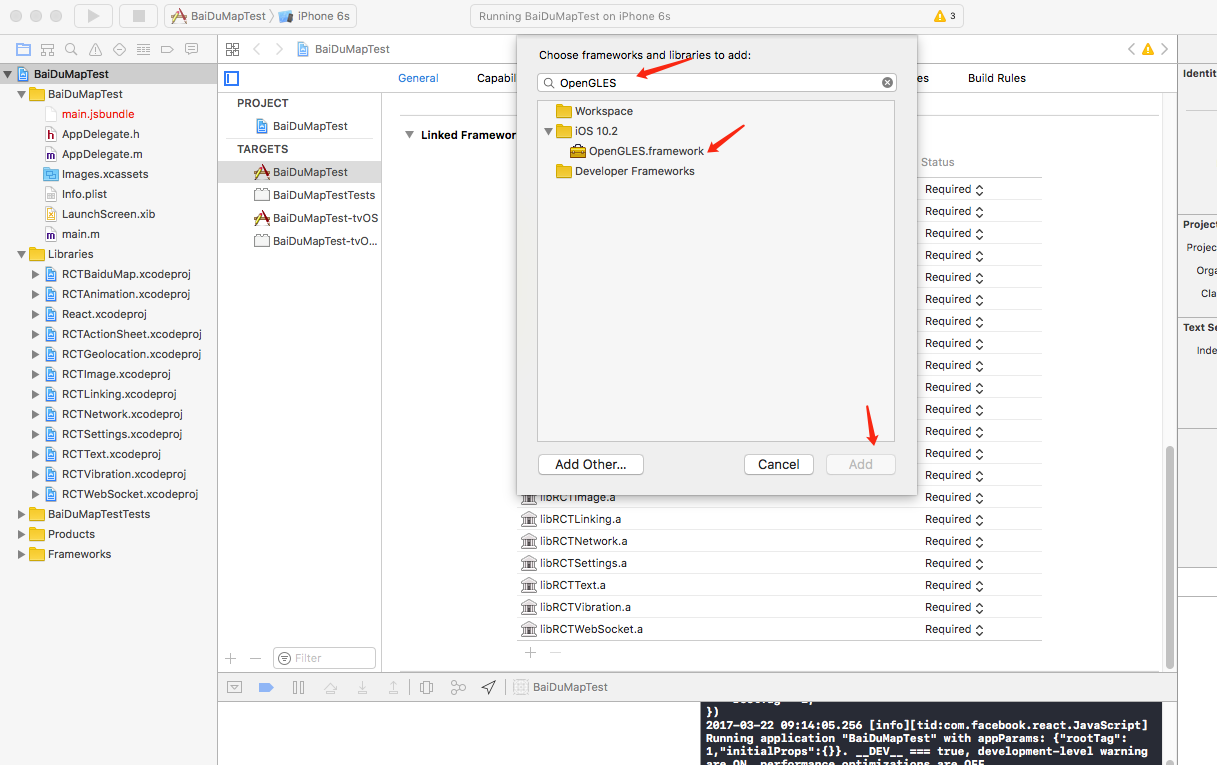
Task: Open the Test navigator diamond icon
Action: point(119,49)
